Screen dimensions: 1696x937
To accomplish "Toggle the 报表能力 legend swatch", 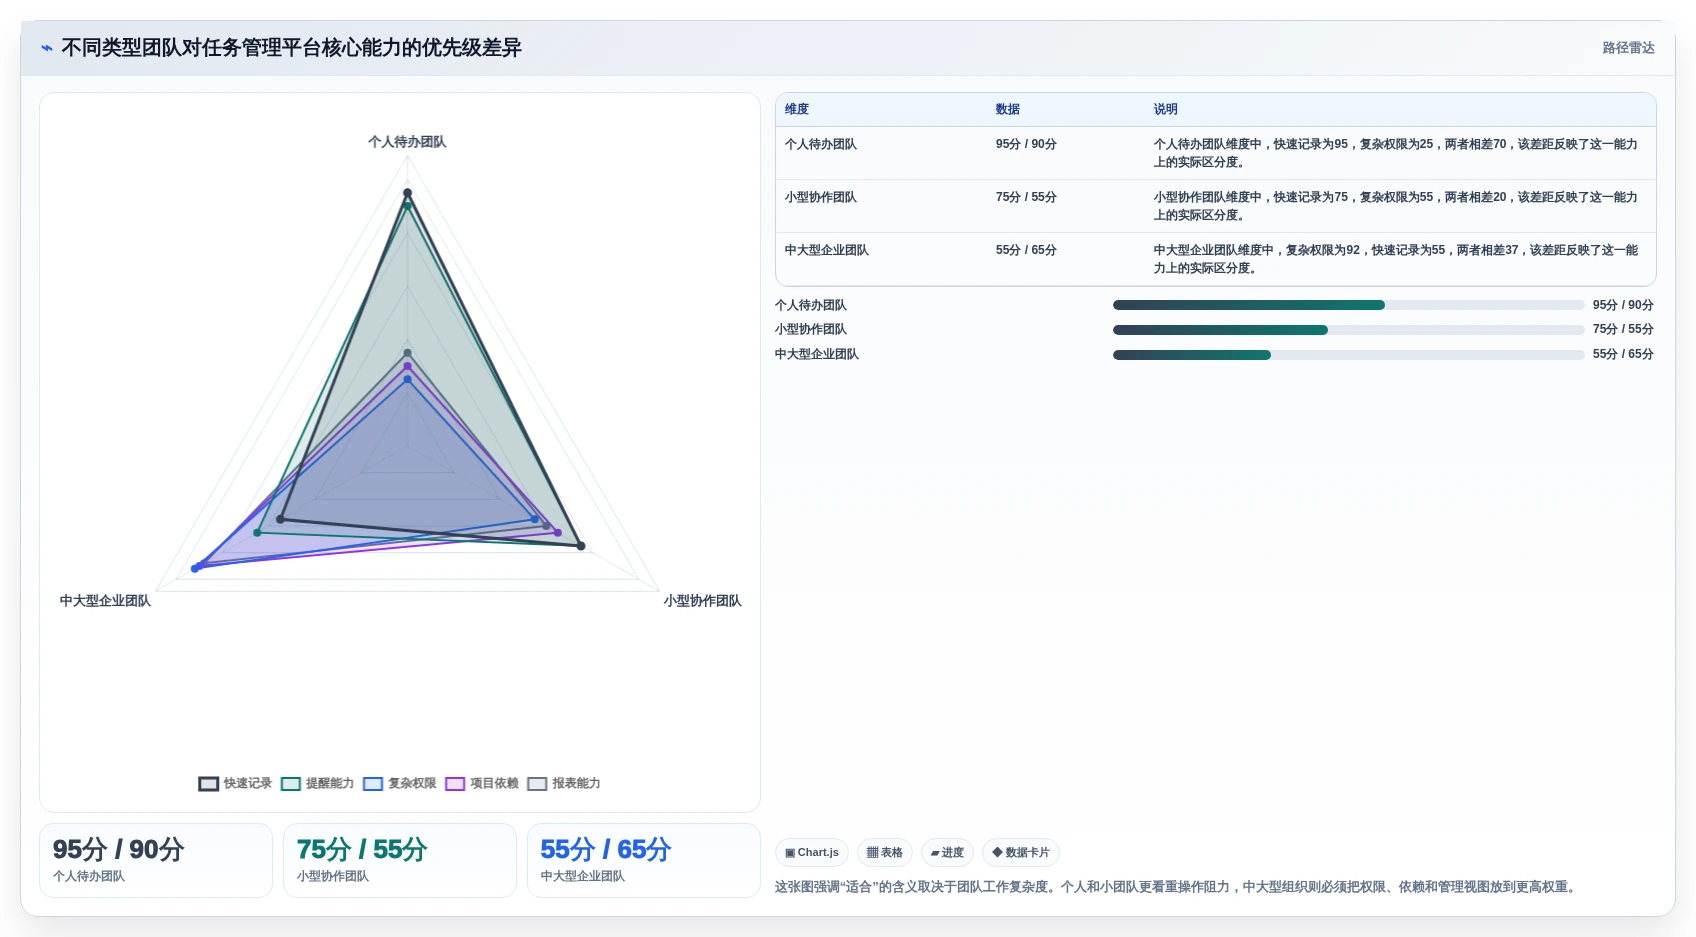I will 537,784.
